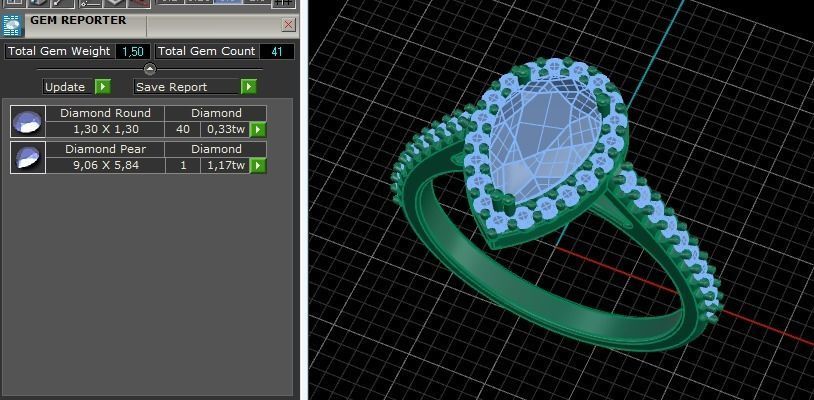
Task: Click the Save Report label button
Action: tap(187, 87)
